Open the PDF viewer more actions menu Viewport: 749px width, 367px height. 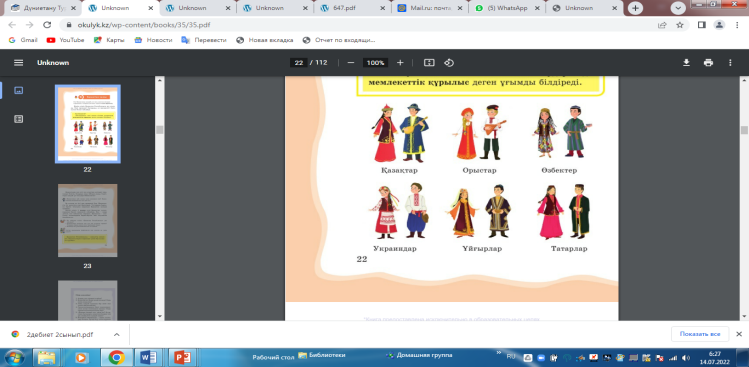click(730, 63)
